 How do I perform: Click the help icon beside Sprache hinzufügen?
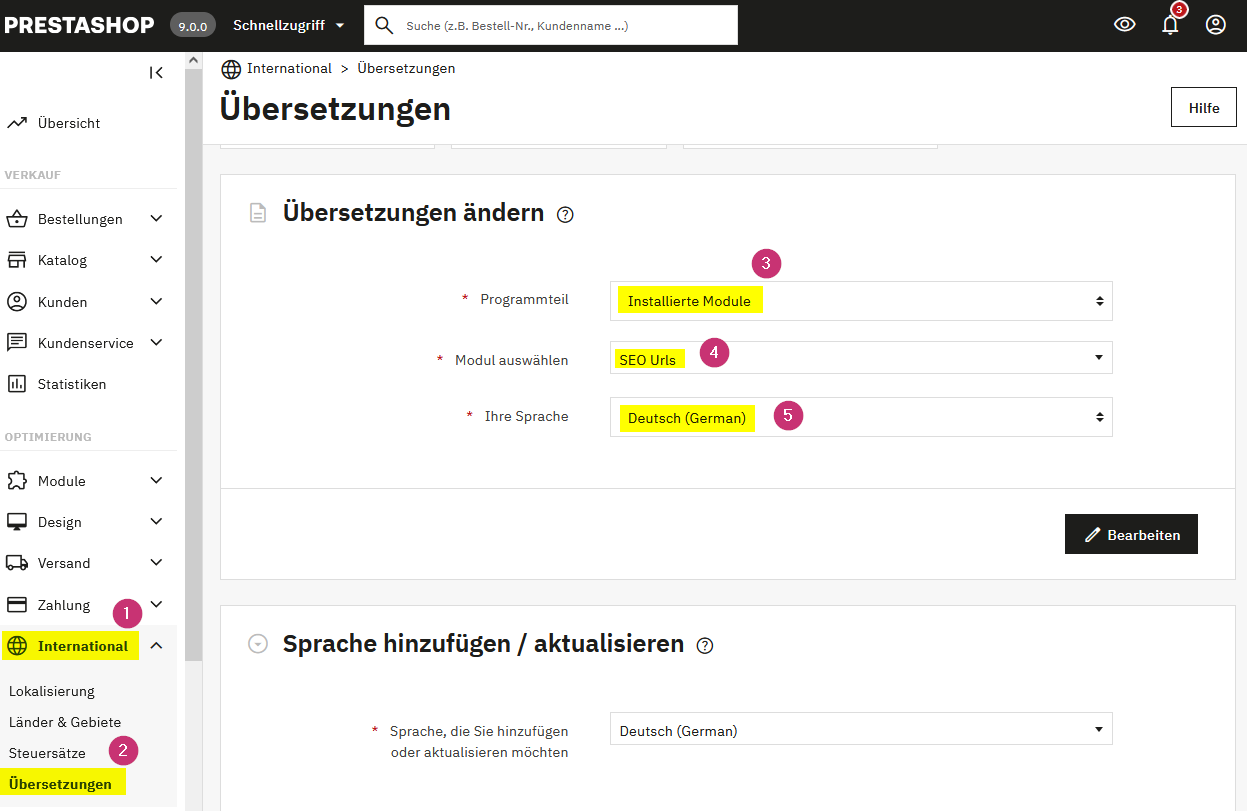click(x=705, y=646)
